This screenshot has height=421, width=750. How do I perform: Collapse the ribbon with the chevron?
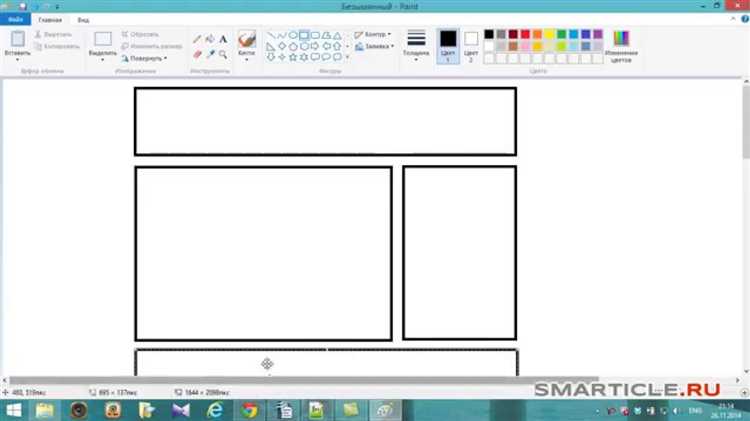[x=733, y=19]
